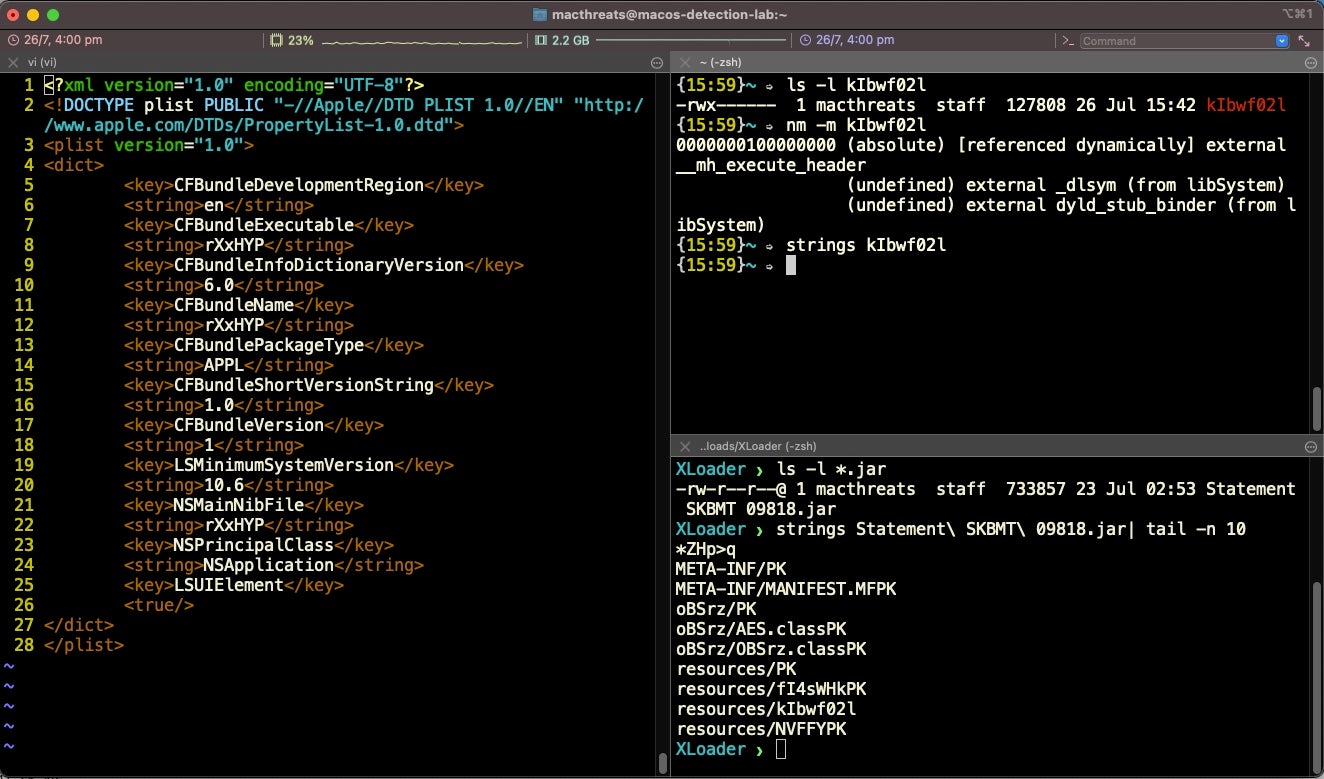Screen dimensions: 1324x779
Task: Click the 2.2 GB memory status icon
Action: (x=541, y=41)
